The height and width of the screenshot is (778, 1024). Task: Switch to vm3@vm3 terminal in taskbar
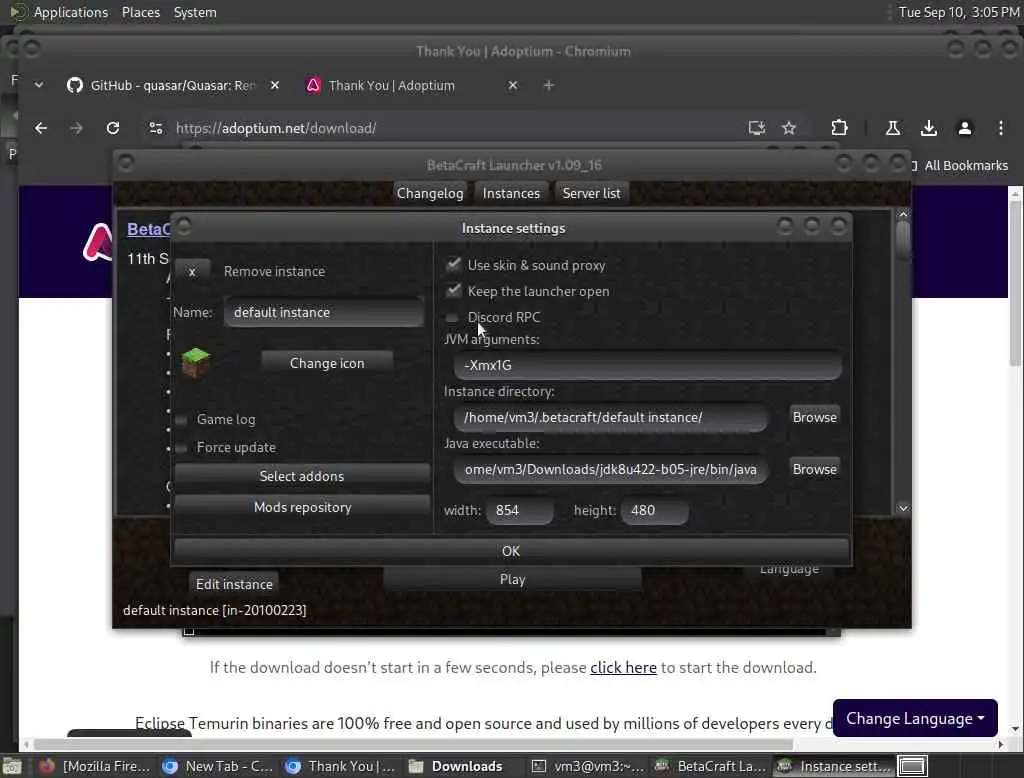(x=588, y=766)
